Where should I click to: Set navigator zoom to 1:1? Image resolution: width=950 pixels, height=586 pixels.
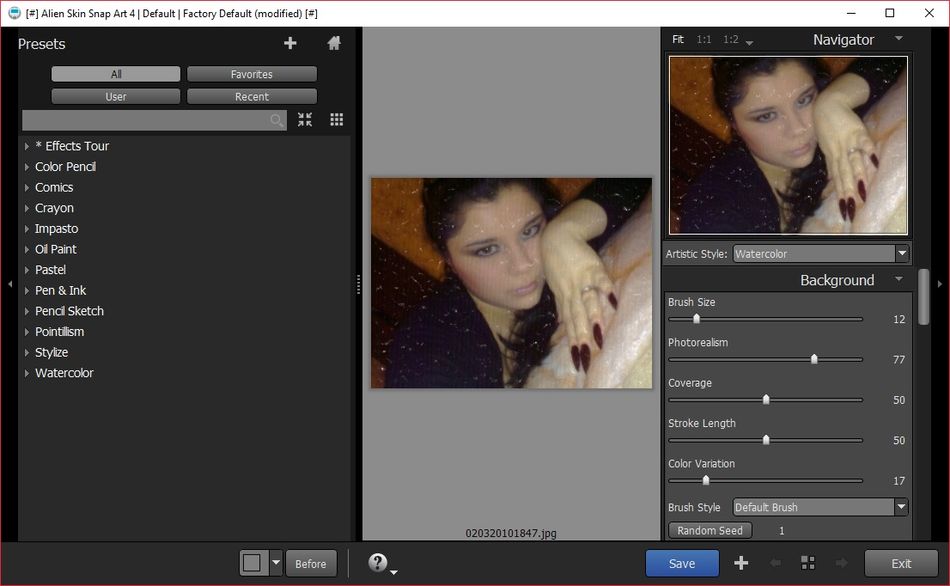pyautogui.click(x=703, y=39)
